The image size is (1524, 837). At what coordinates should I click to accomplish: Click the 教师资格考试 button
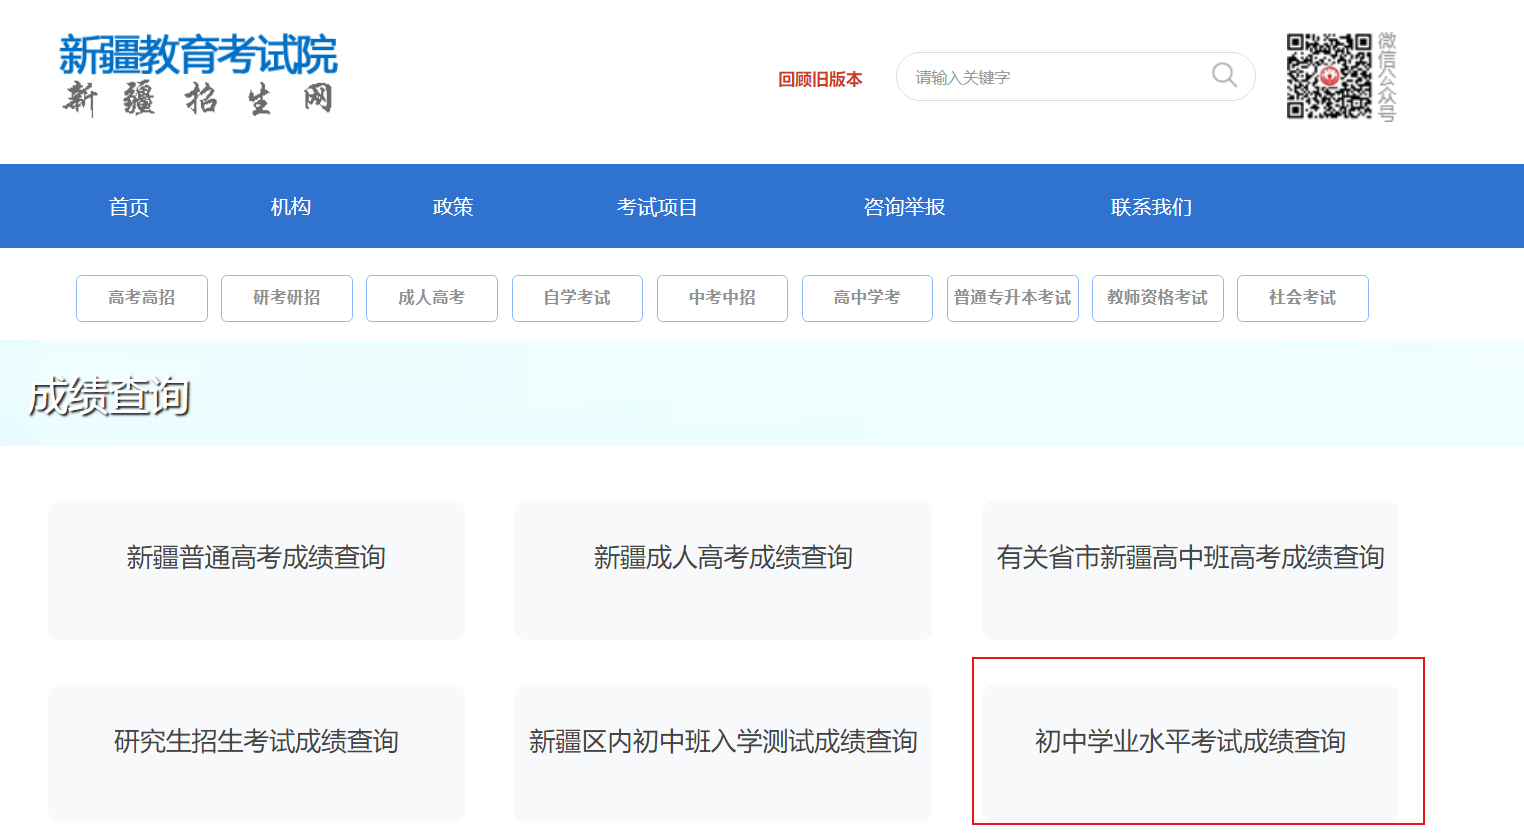1157,298
